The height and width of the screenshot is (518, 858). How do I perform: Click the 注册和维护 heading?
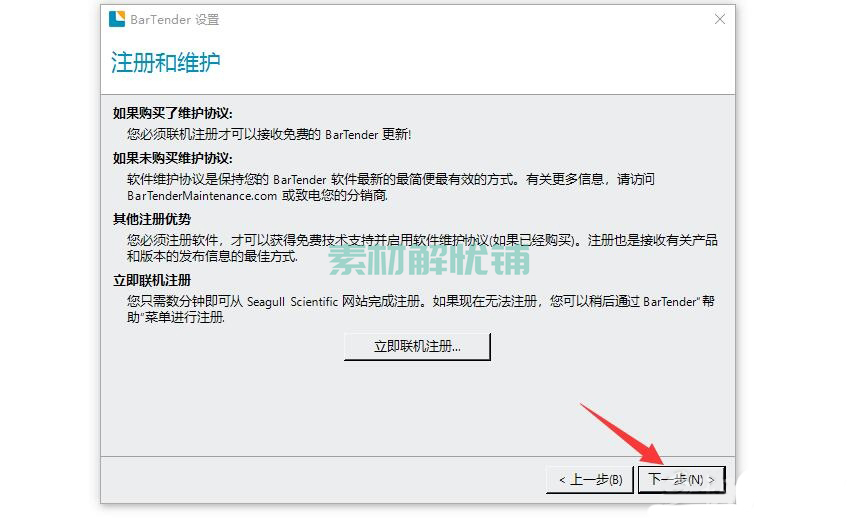click(166, 62)
